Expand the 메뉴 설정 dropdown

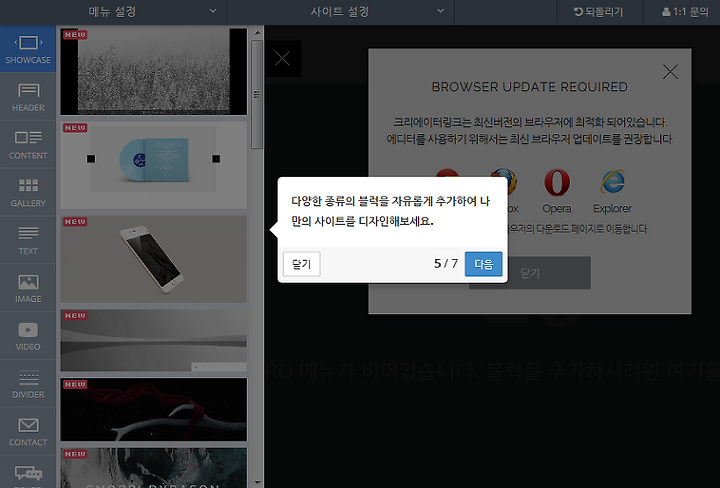pos(113,12)
